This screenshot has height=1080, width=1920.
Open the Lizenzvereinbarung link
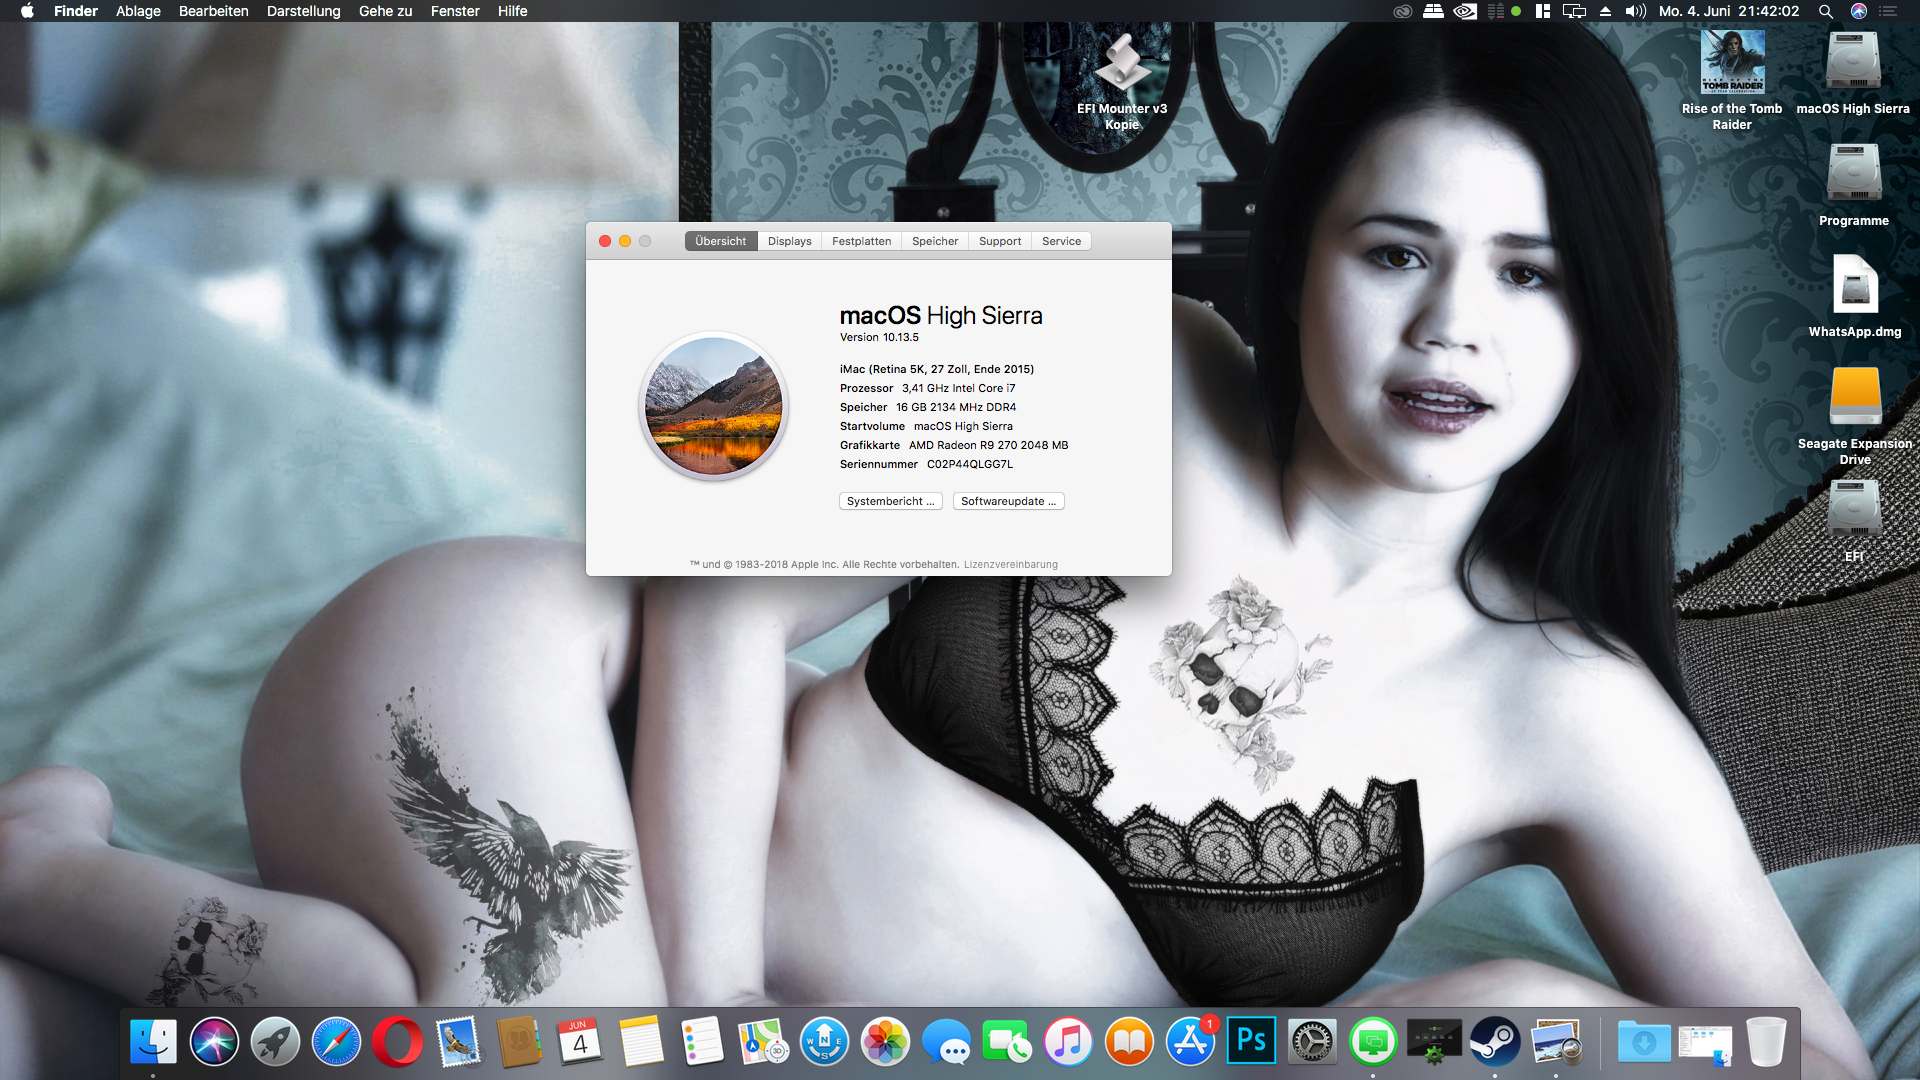point(1010,565)
